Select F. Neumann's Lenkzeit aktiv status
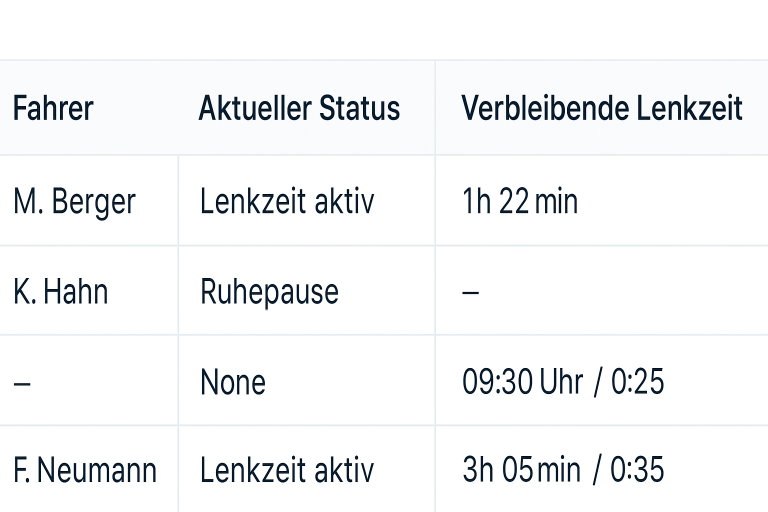Screen dimensions: 768x512 [x=287, y=470]
